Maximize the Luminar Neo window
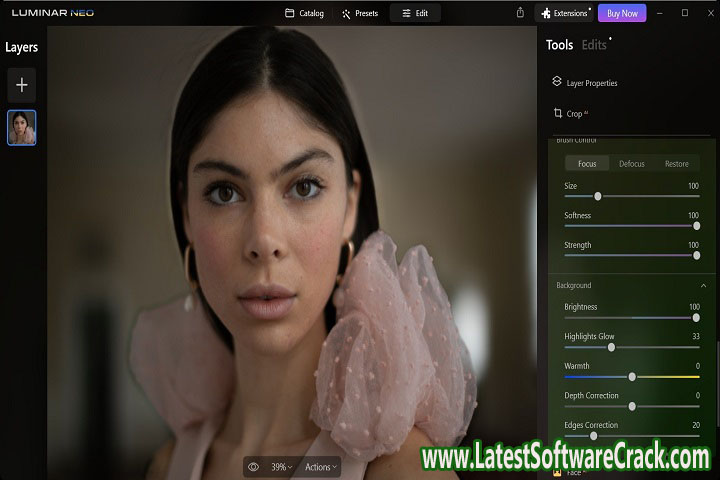 coord(685,13)
